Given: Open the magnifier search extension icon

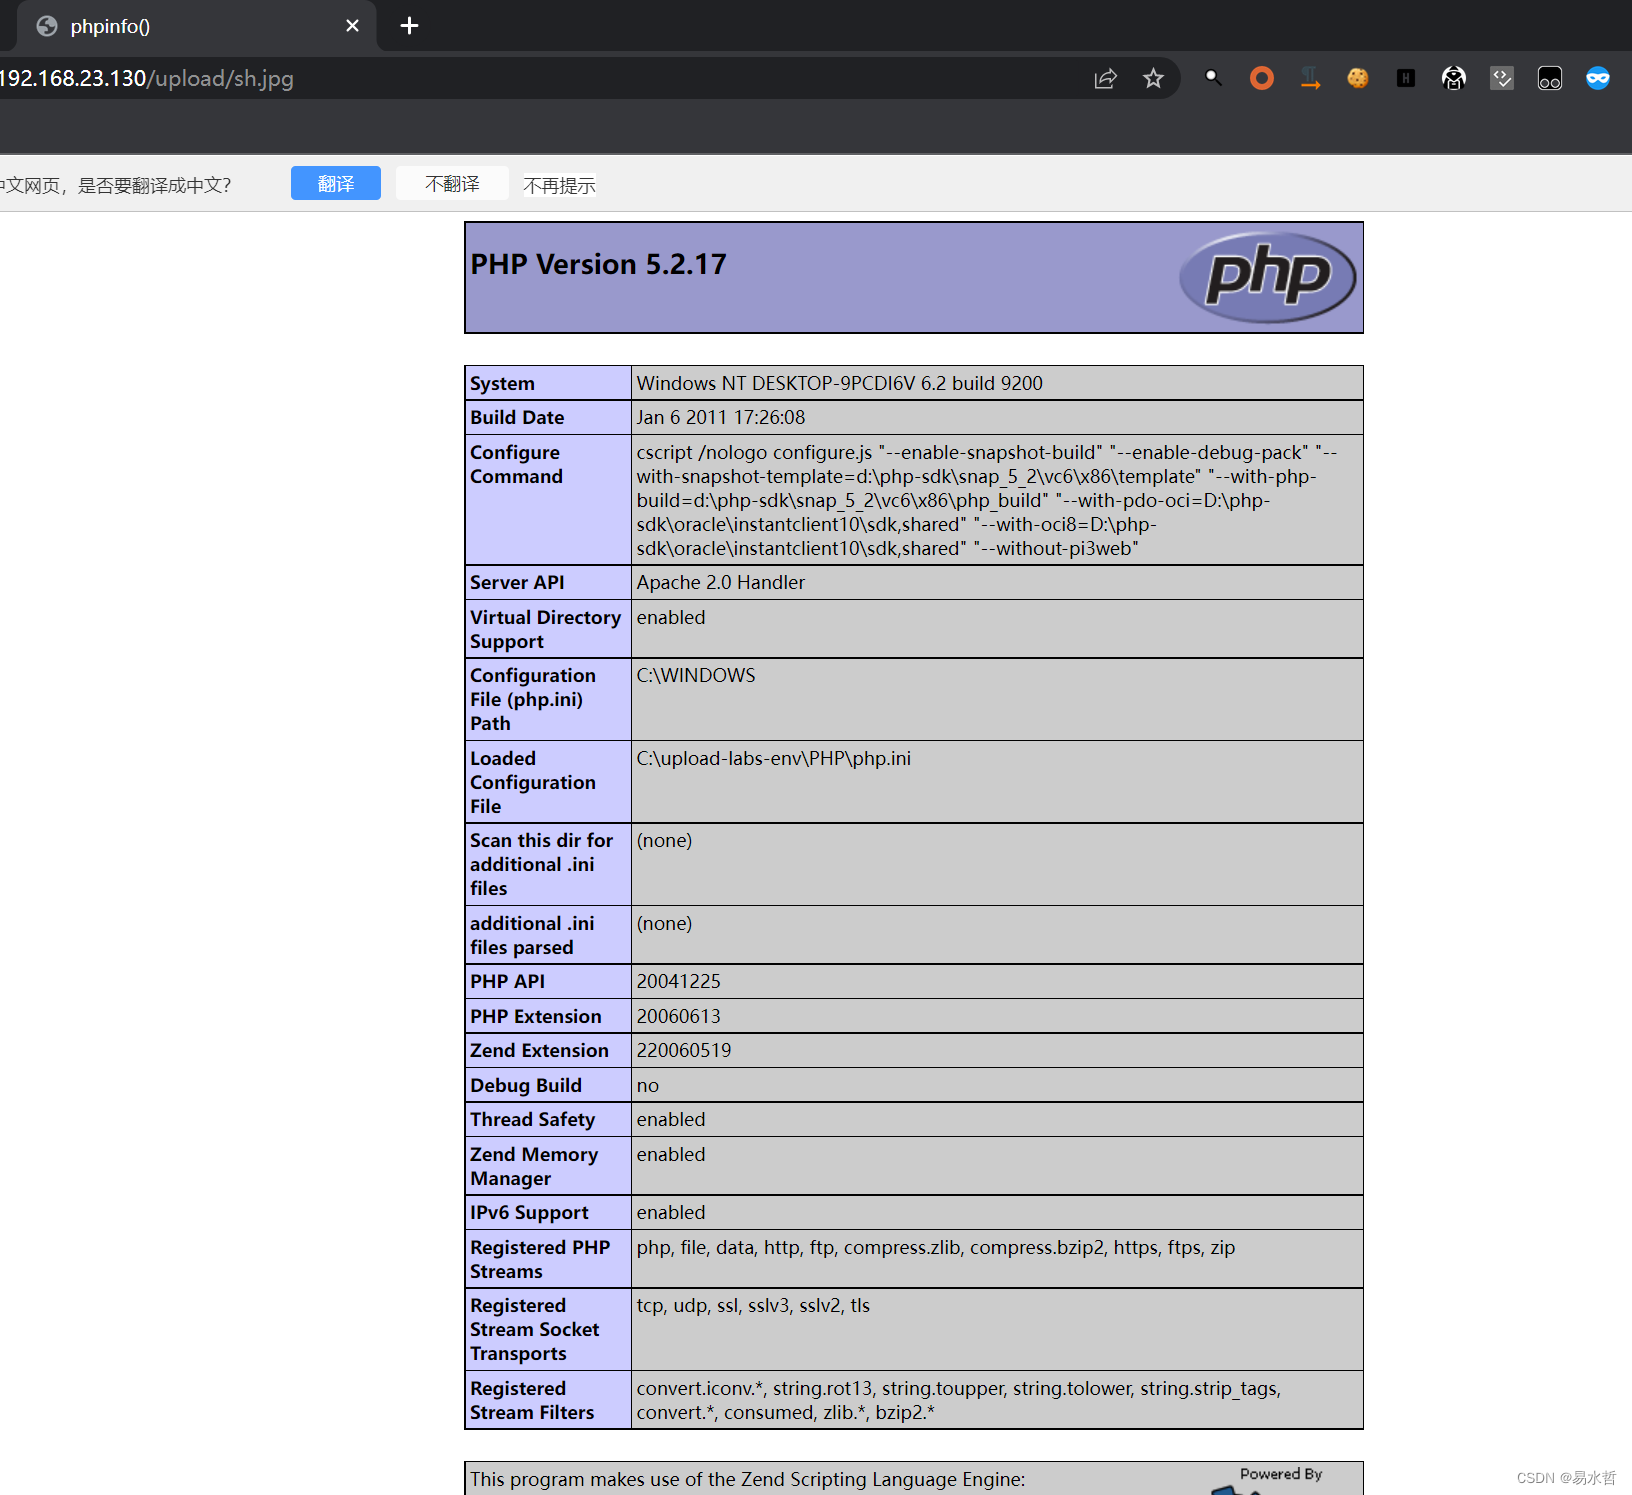Looking at the screenshot, I should tap(1213, 78).
